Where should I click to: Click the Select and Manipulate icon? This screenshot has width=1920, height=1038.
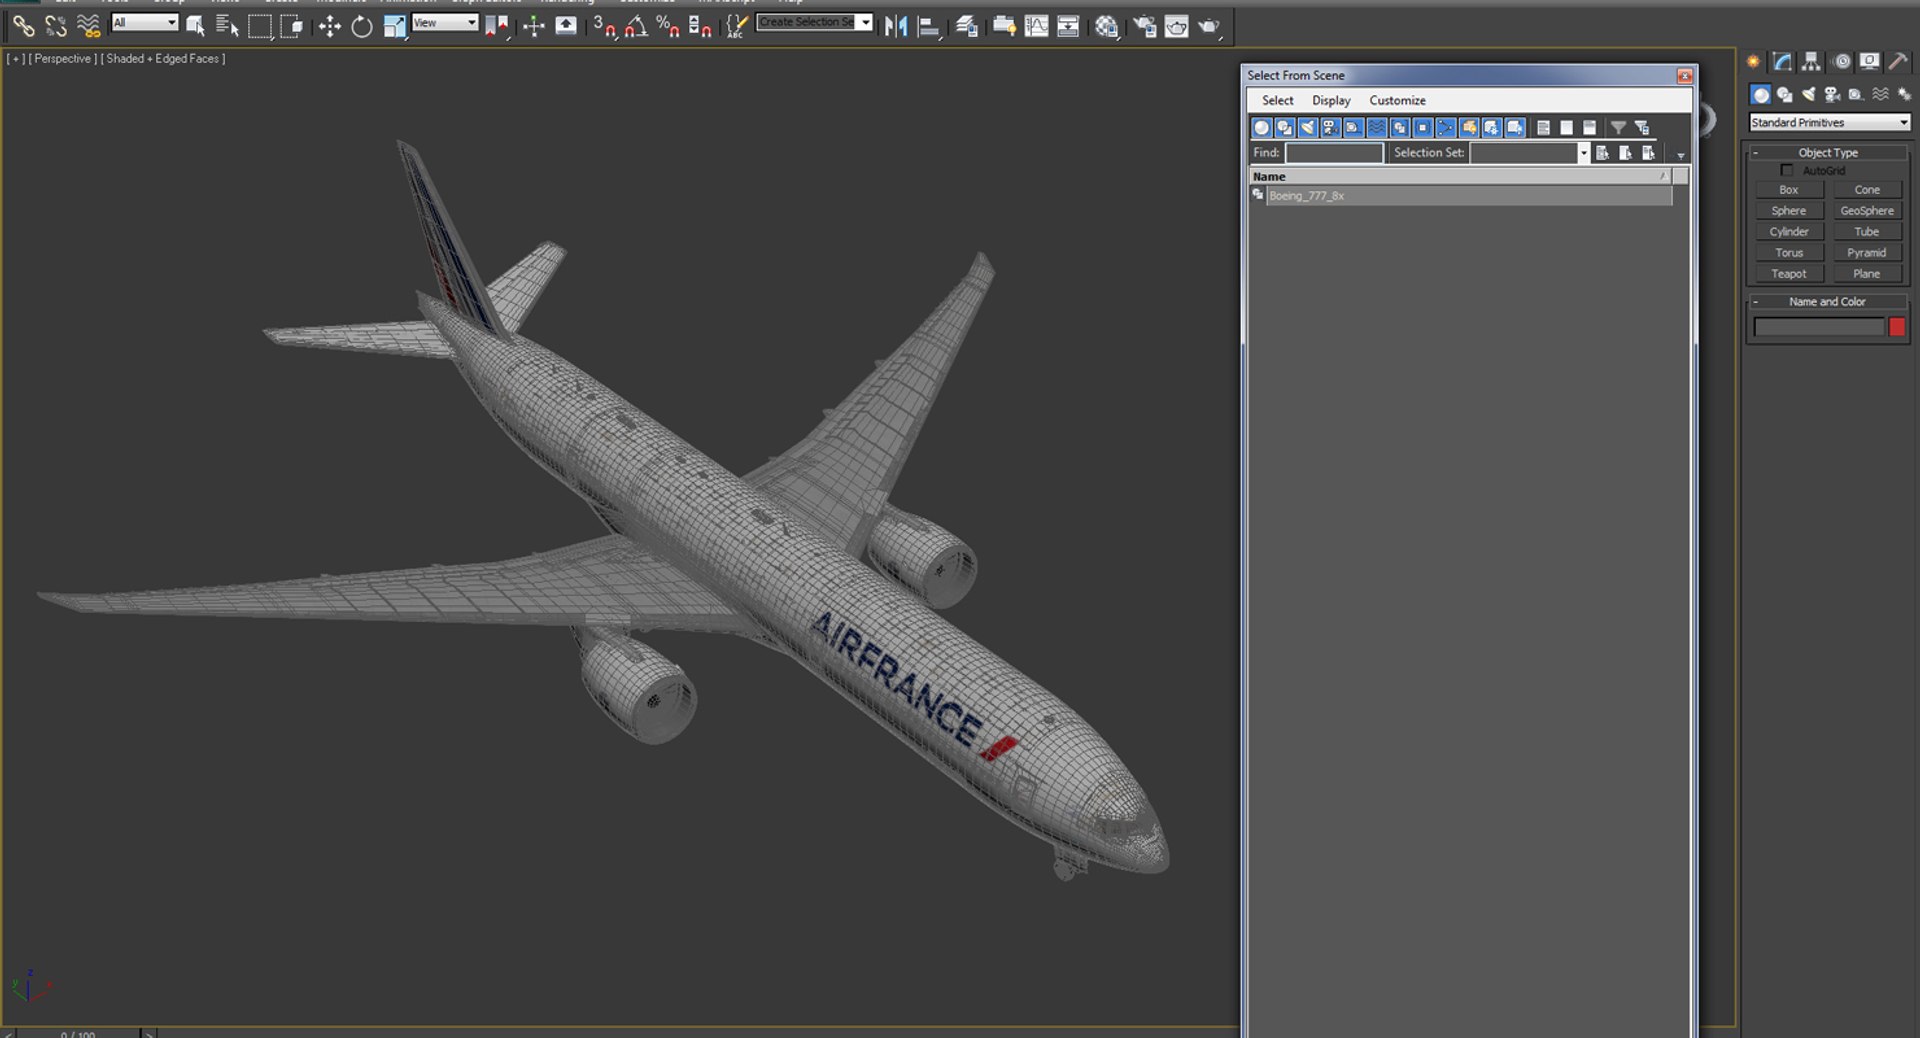click(x=533, y=26)
